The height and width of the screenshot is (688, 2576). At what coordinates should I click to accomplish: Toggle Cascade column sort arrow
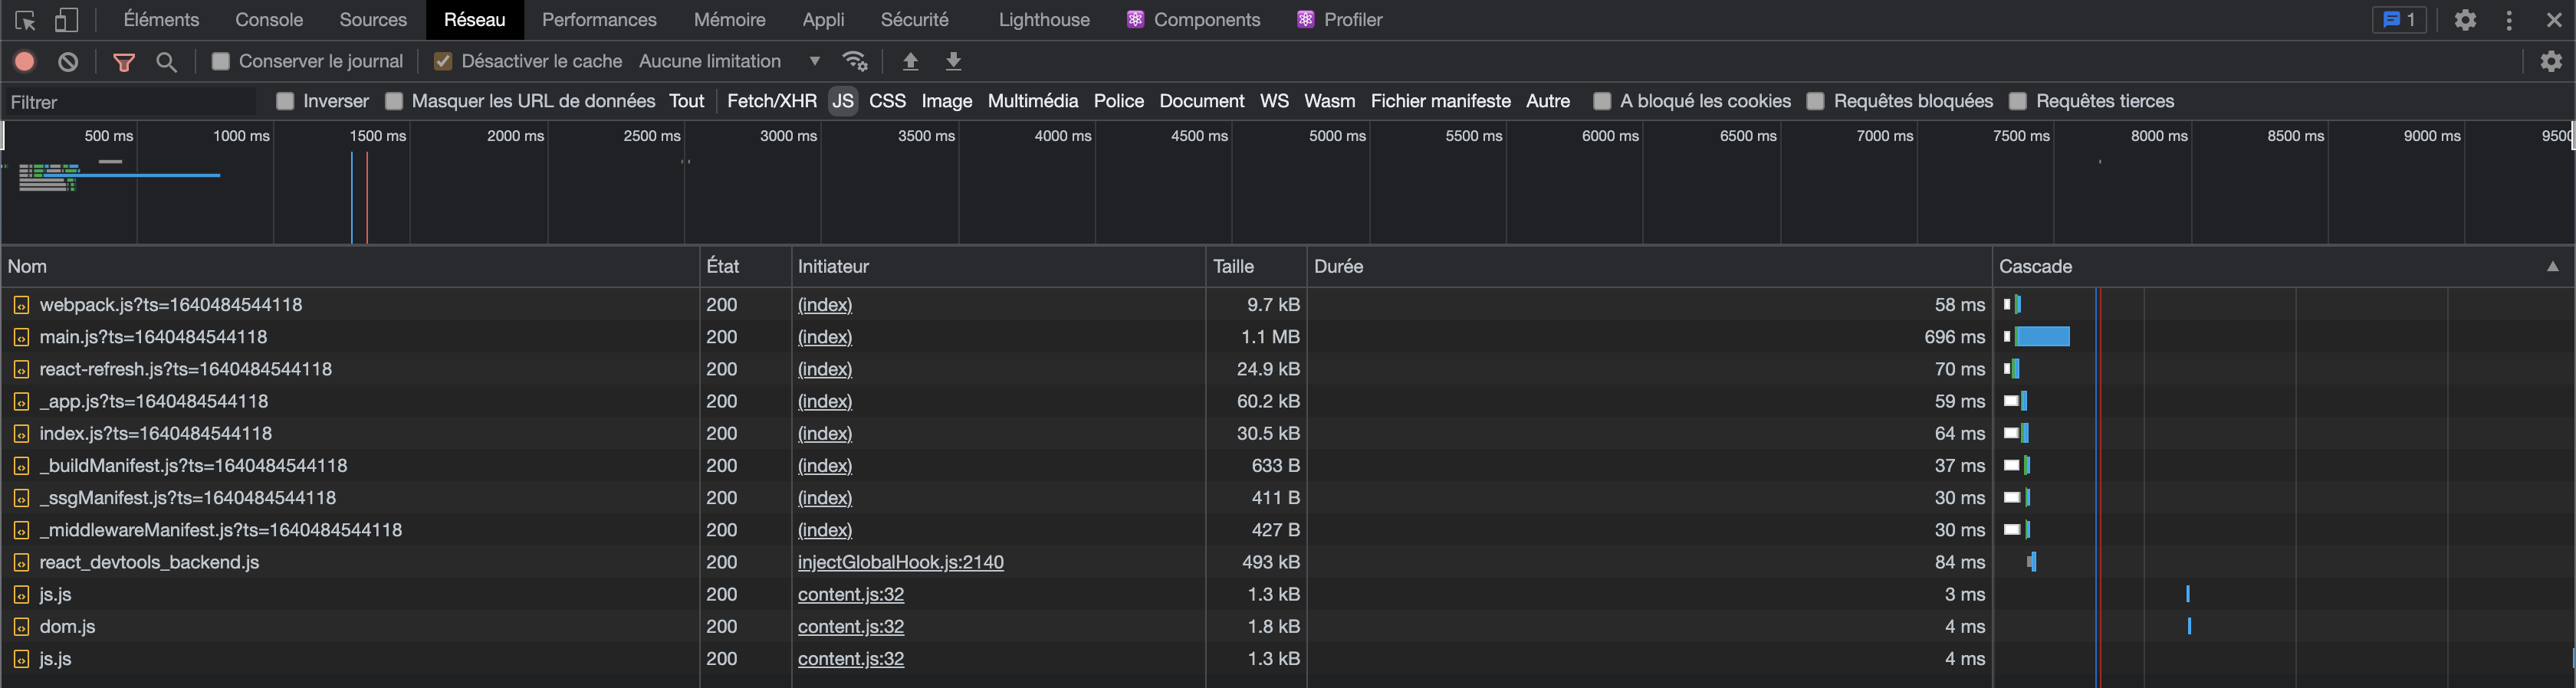click(2553, 266)
